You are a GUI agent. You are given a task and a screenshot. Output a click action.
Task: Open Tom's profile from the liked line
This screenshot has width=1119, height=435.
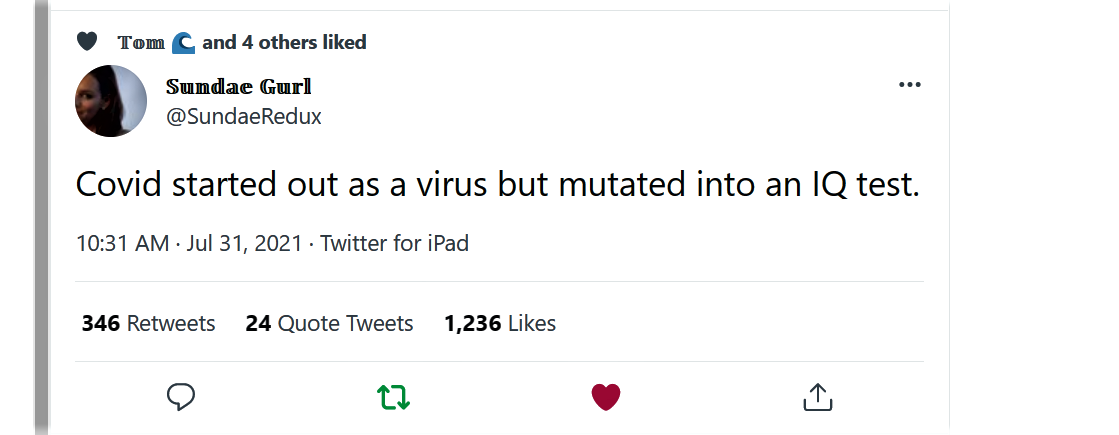[141, 42]
